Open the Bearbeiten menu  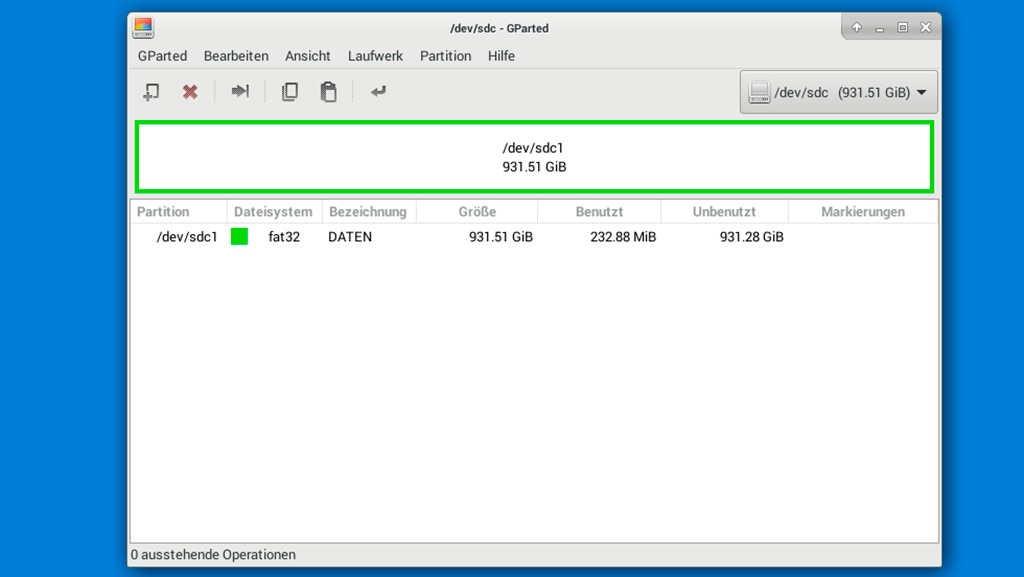[x=236, y=56]
